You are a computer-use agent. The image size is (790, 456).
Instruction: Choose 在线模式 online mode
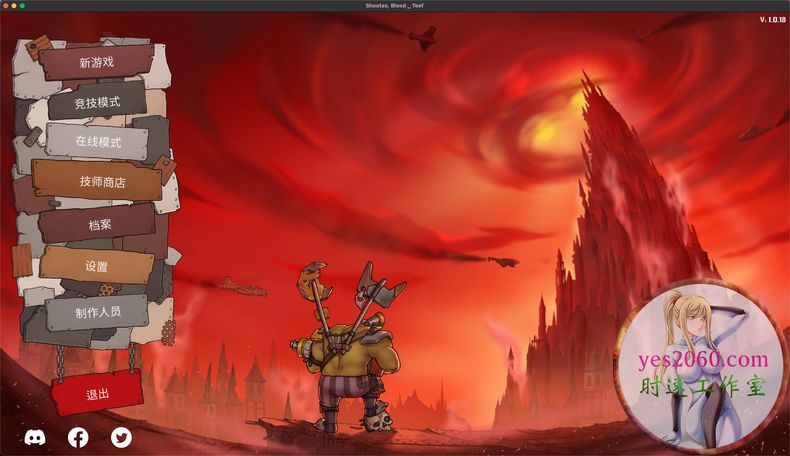(x=98, y=142)
